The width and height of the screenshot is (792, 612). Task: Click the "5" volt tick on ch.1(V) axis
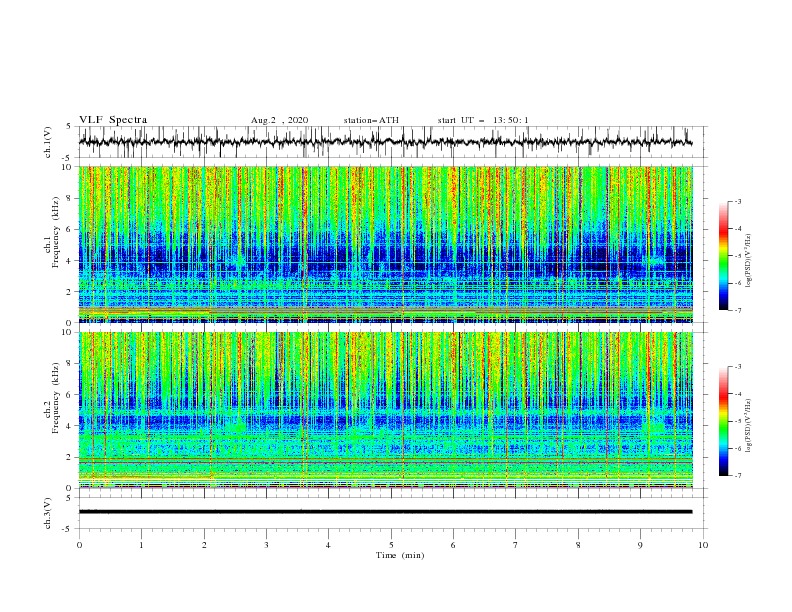(69, 127)
